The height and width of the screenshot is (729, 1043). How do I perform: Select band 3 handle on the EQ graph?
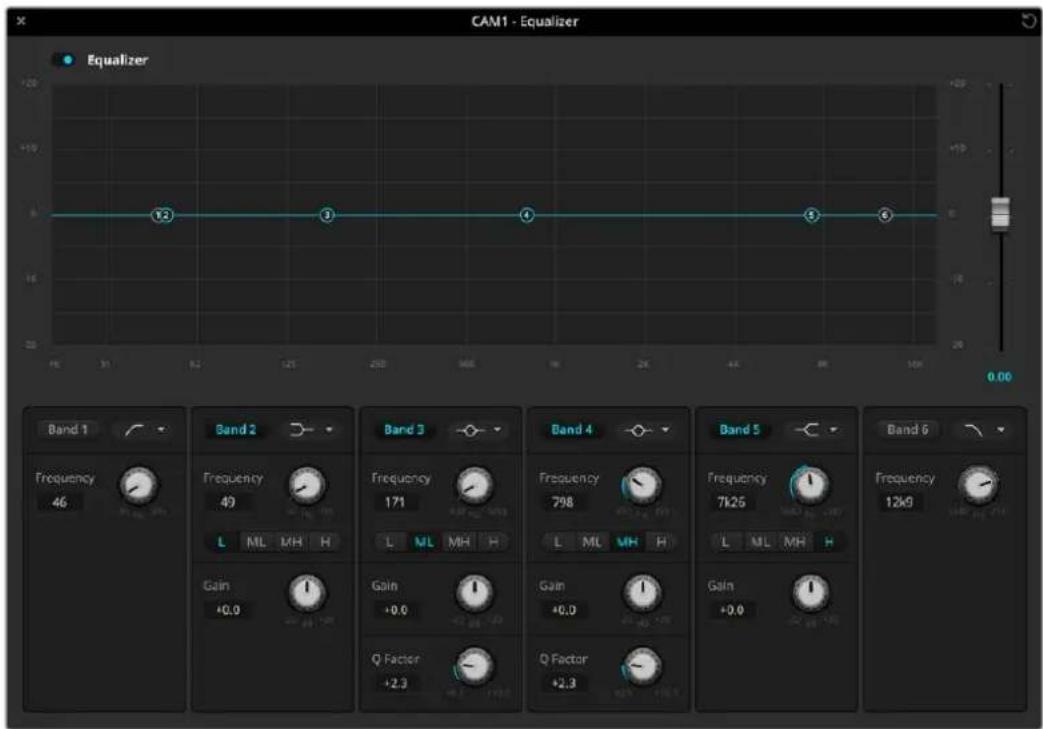pos(327,215)
